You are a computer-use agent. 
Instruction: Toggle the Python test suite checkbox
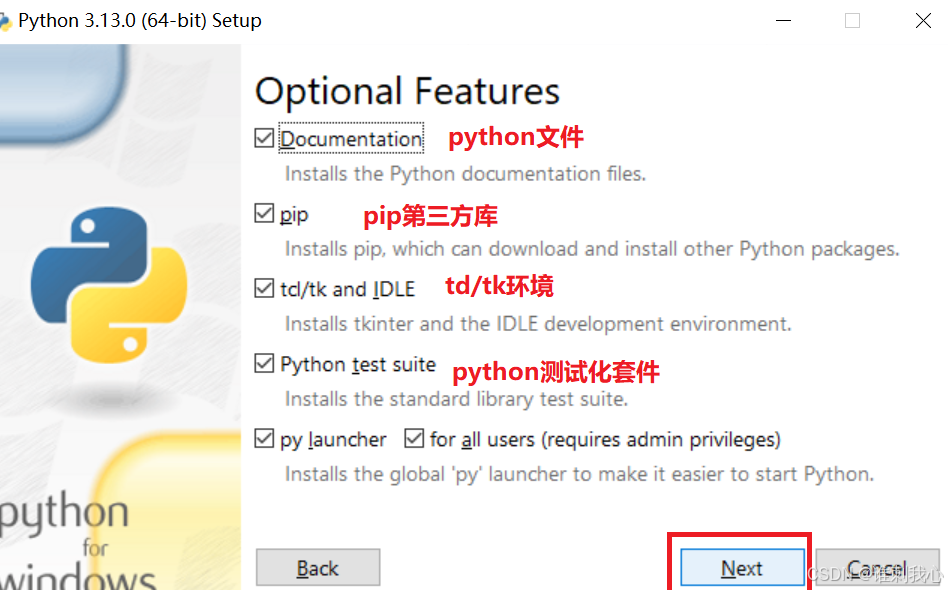(264, 363)
